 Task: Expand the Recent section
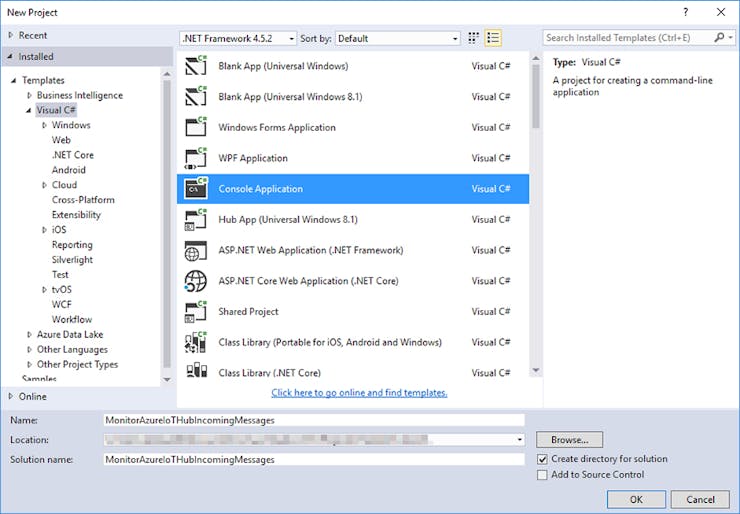tap(10, 35)
